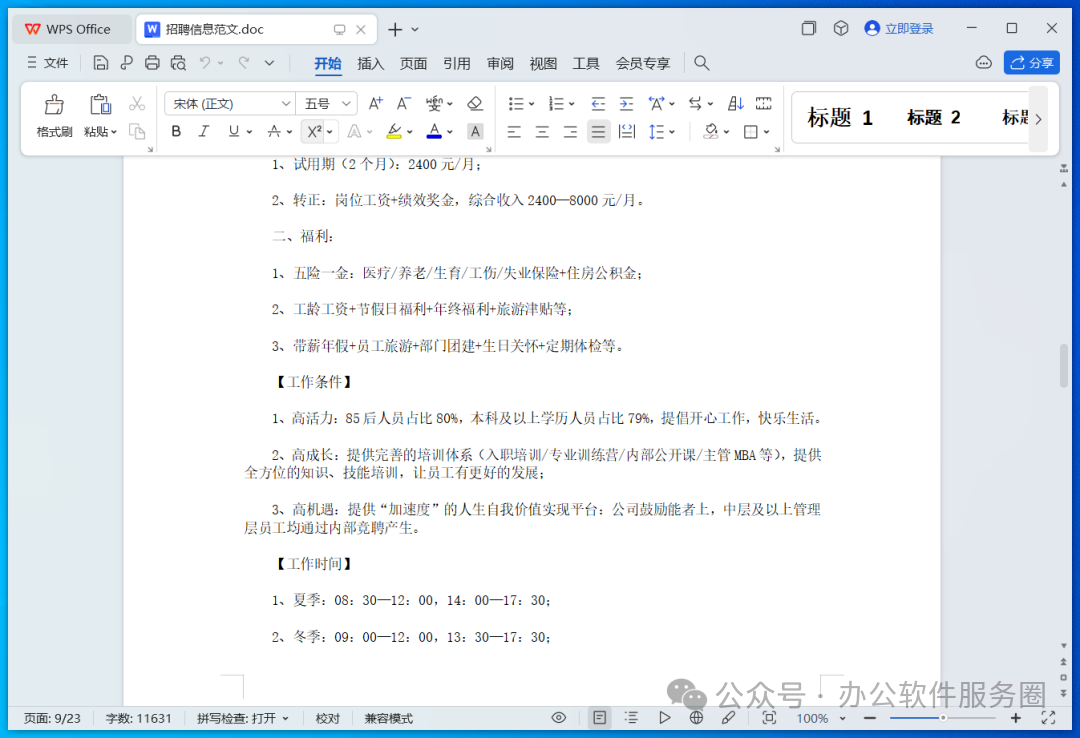
Task: Click the 立即登录 login button
Action: (898, 29)
